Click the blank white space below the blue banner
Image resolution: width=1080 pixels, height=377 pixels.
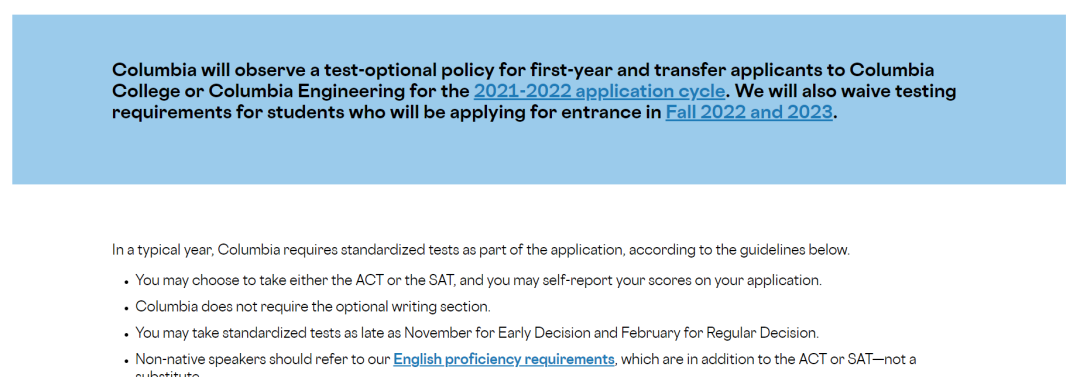(x=539, y=212)
